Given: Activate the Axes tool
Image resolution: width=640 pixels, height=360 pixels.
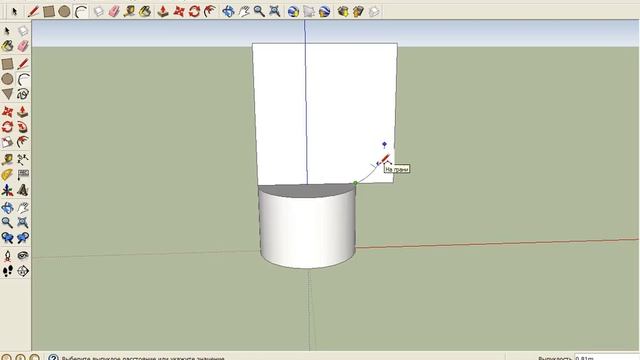Looking at the screenshot, I should pos(7,190).
